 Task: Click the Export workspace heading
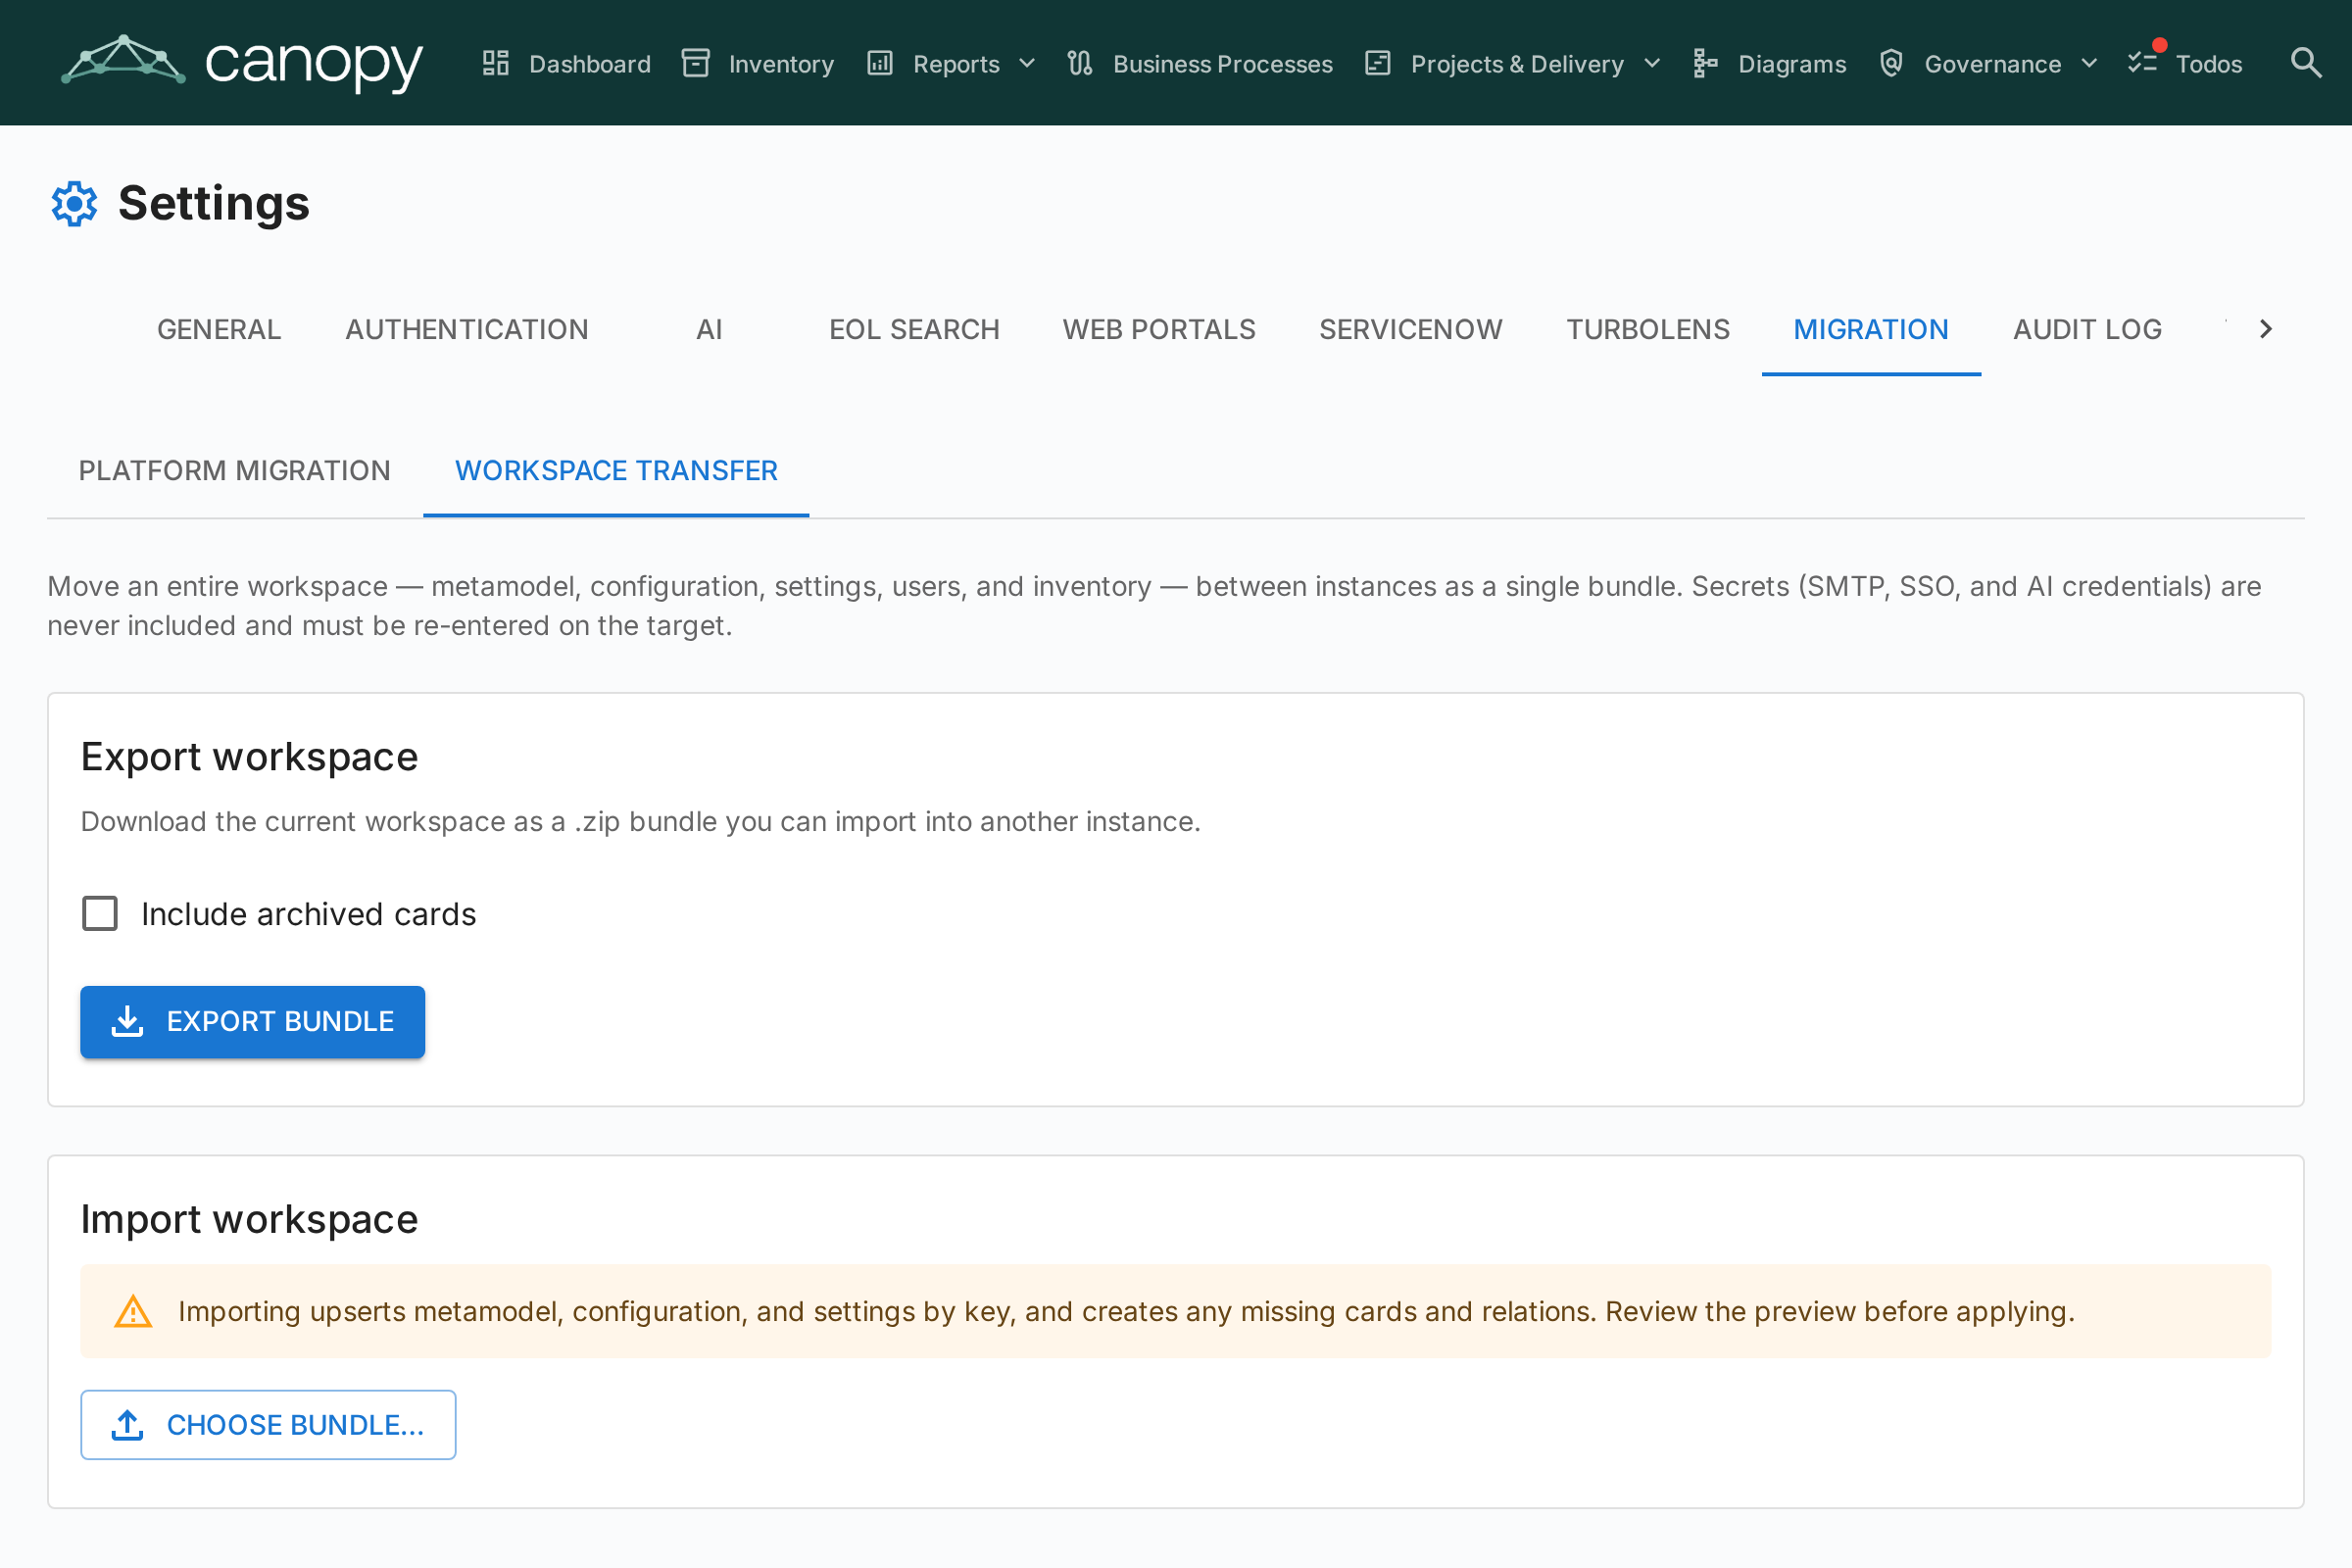coord(249,757)
